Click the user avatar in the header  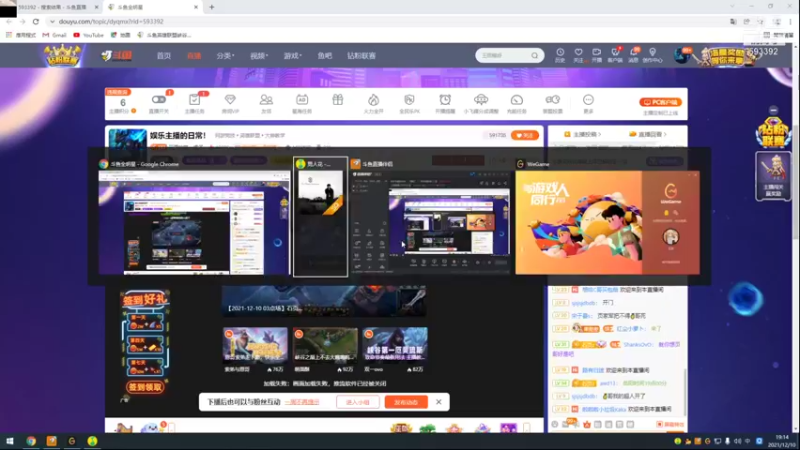pyautogui.click(x=681, y=55)
